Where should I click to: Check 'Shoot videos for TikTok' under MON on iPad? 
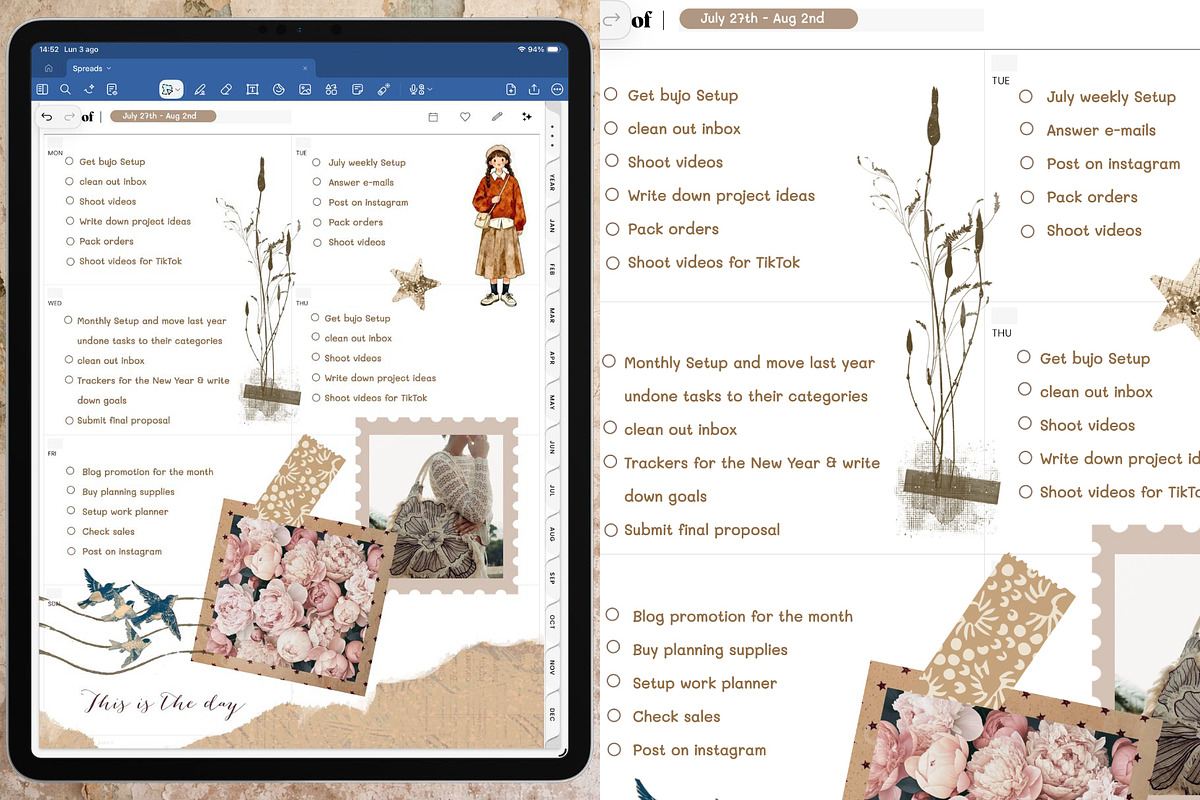[x=69, y=261]
